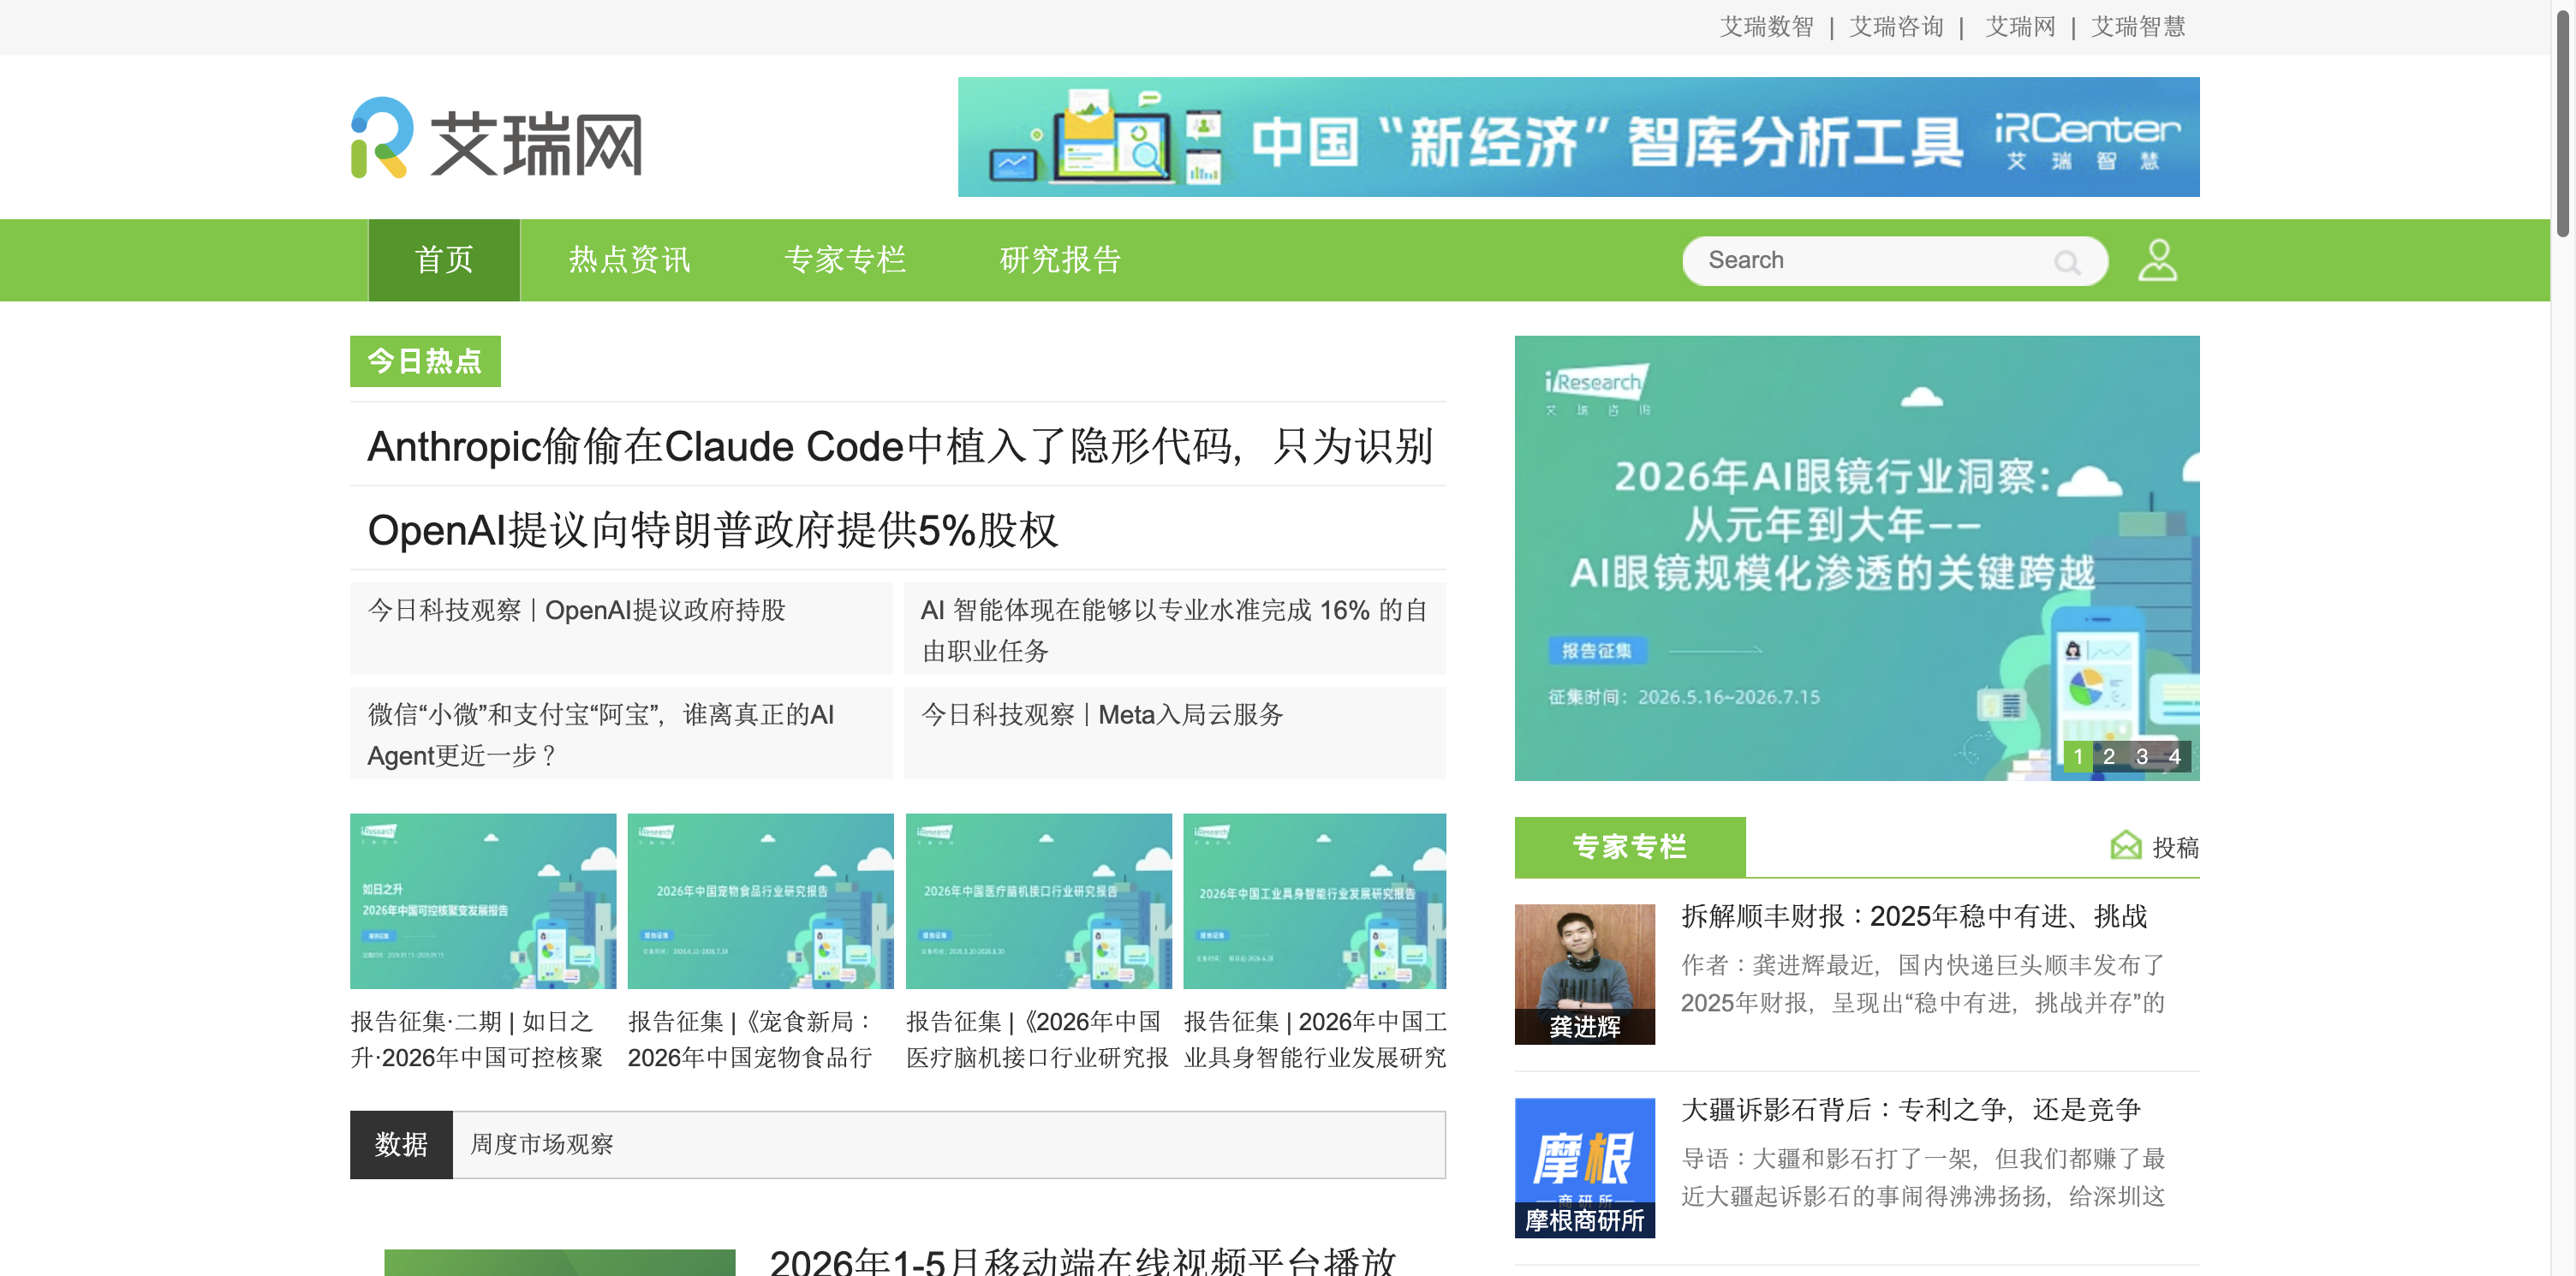
Task: Click the 今日热点 section label
Action: tap(425, 361)
